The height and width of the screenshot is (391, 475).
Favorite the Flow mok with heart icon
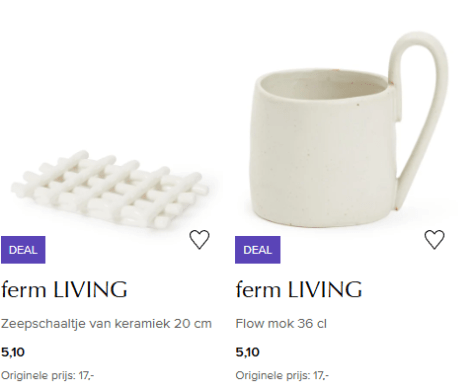click(434, 239)
